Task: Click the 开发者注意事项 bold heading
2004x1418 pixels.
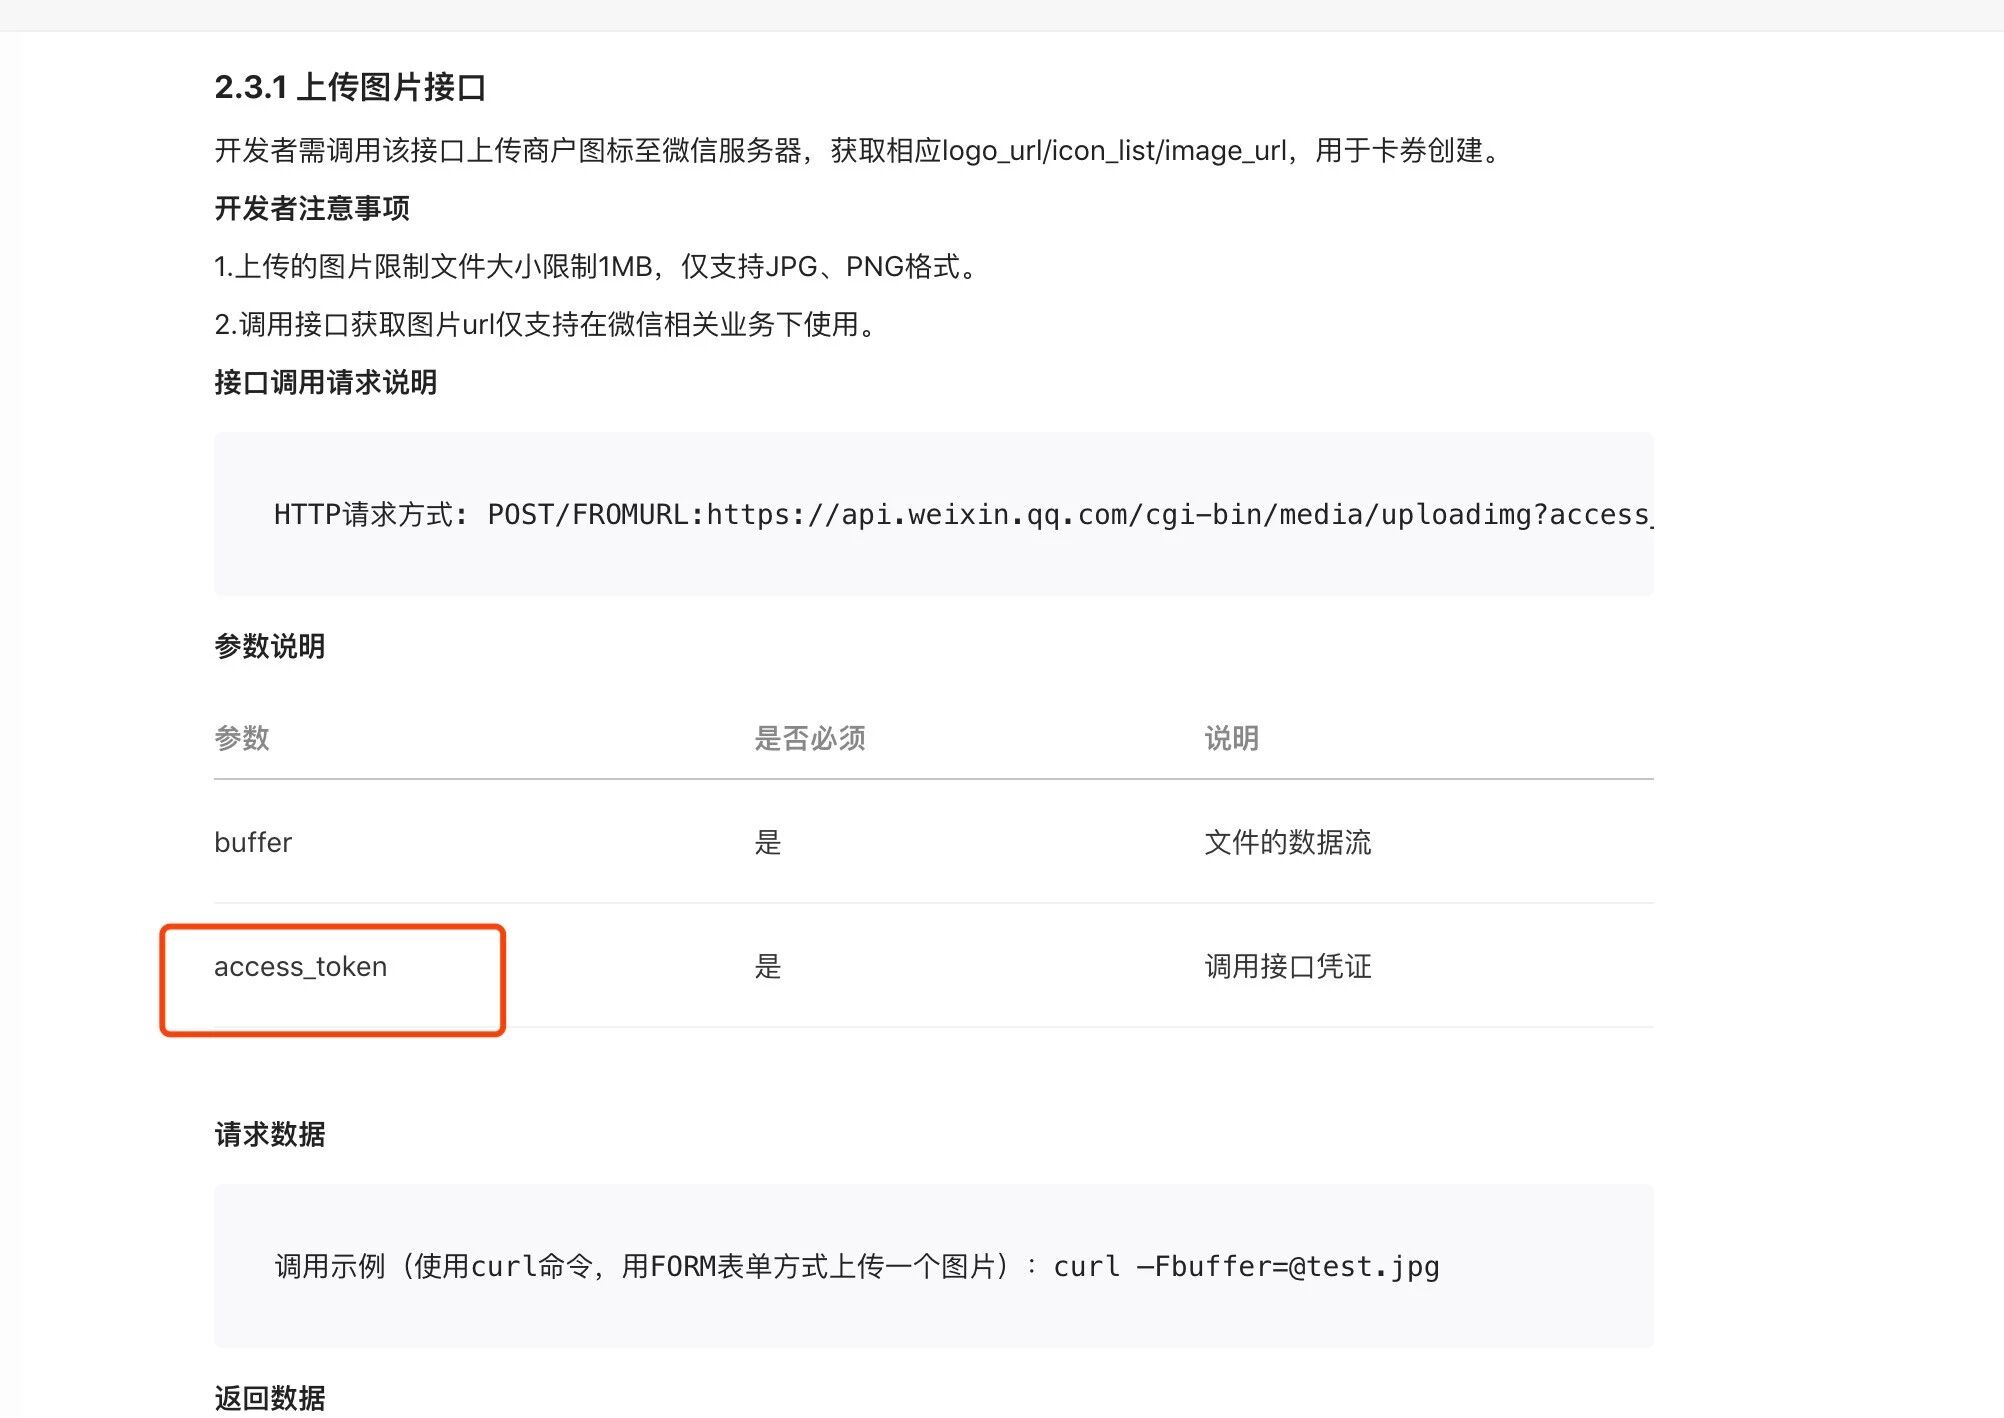Action: pyautogui.click(x=311, y=208)
